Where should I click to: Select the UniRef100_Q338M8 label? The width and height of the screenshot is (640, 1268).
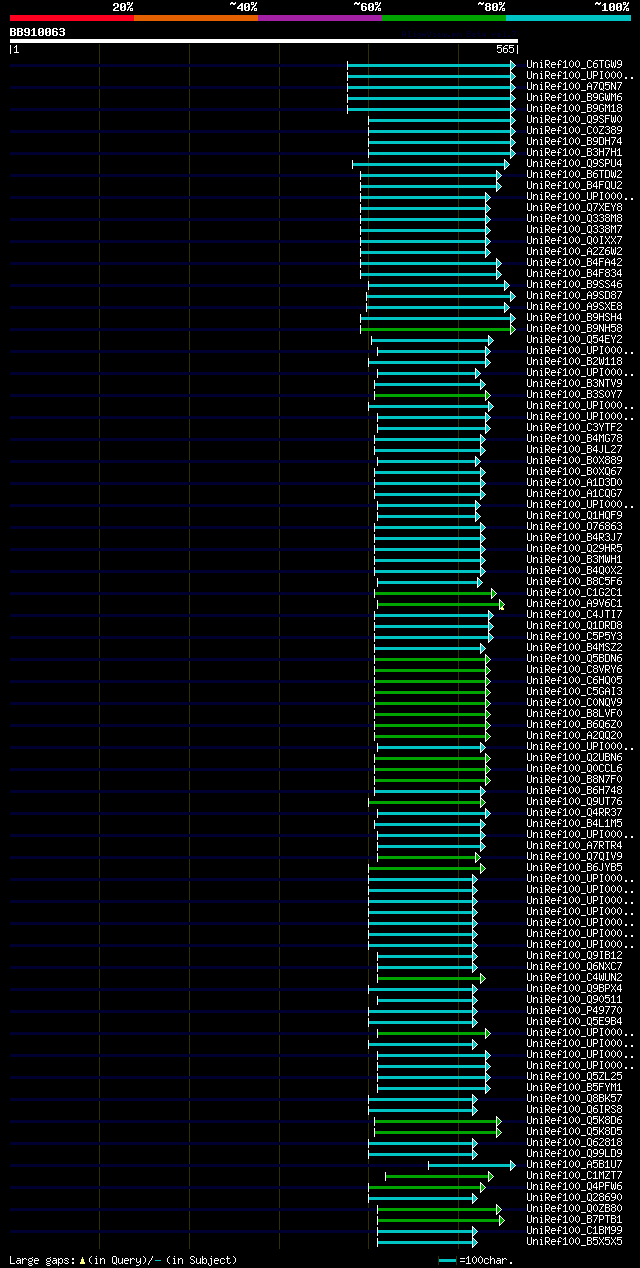[574, 218]
